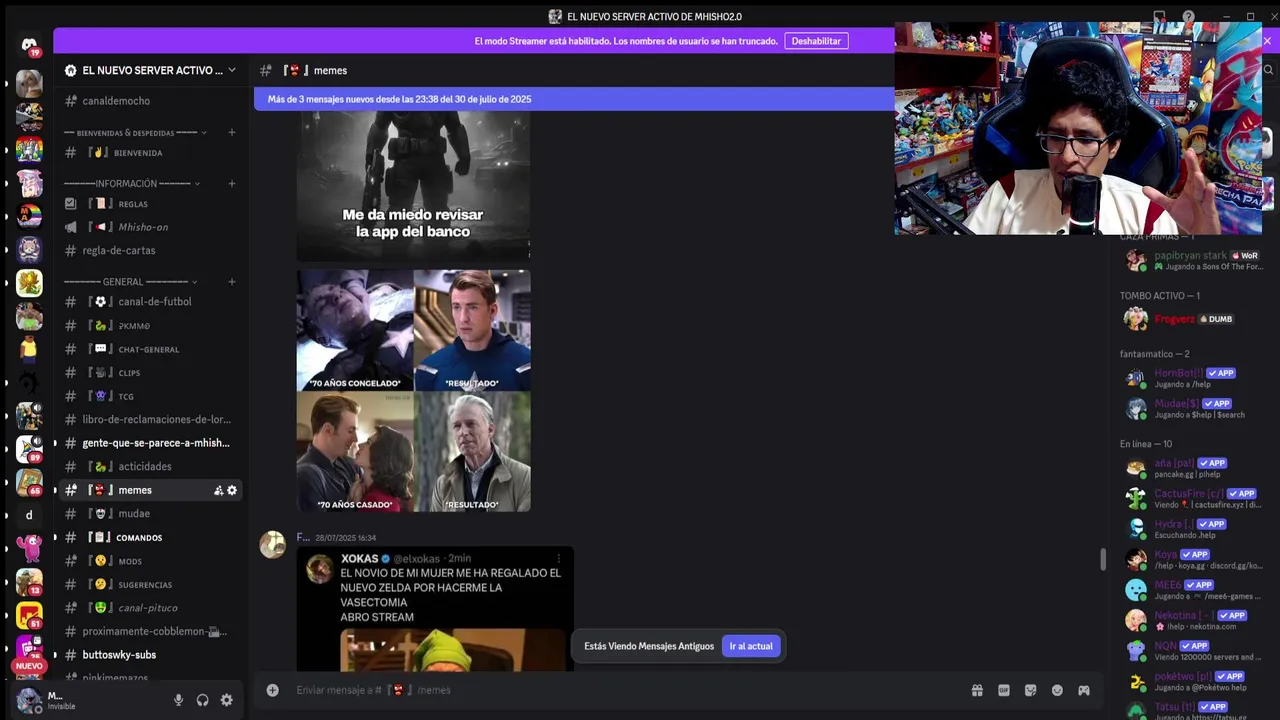This screenshot has width=1280, height=720.
Task: Open server with yellow flower icon
Action: tap(29, 283)
